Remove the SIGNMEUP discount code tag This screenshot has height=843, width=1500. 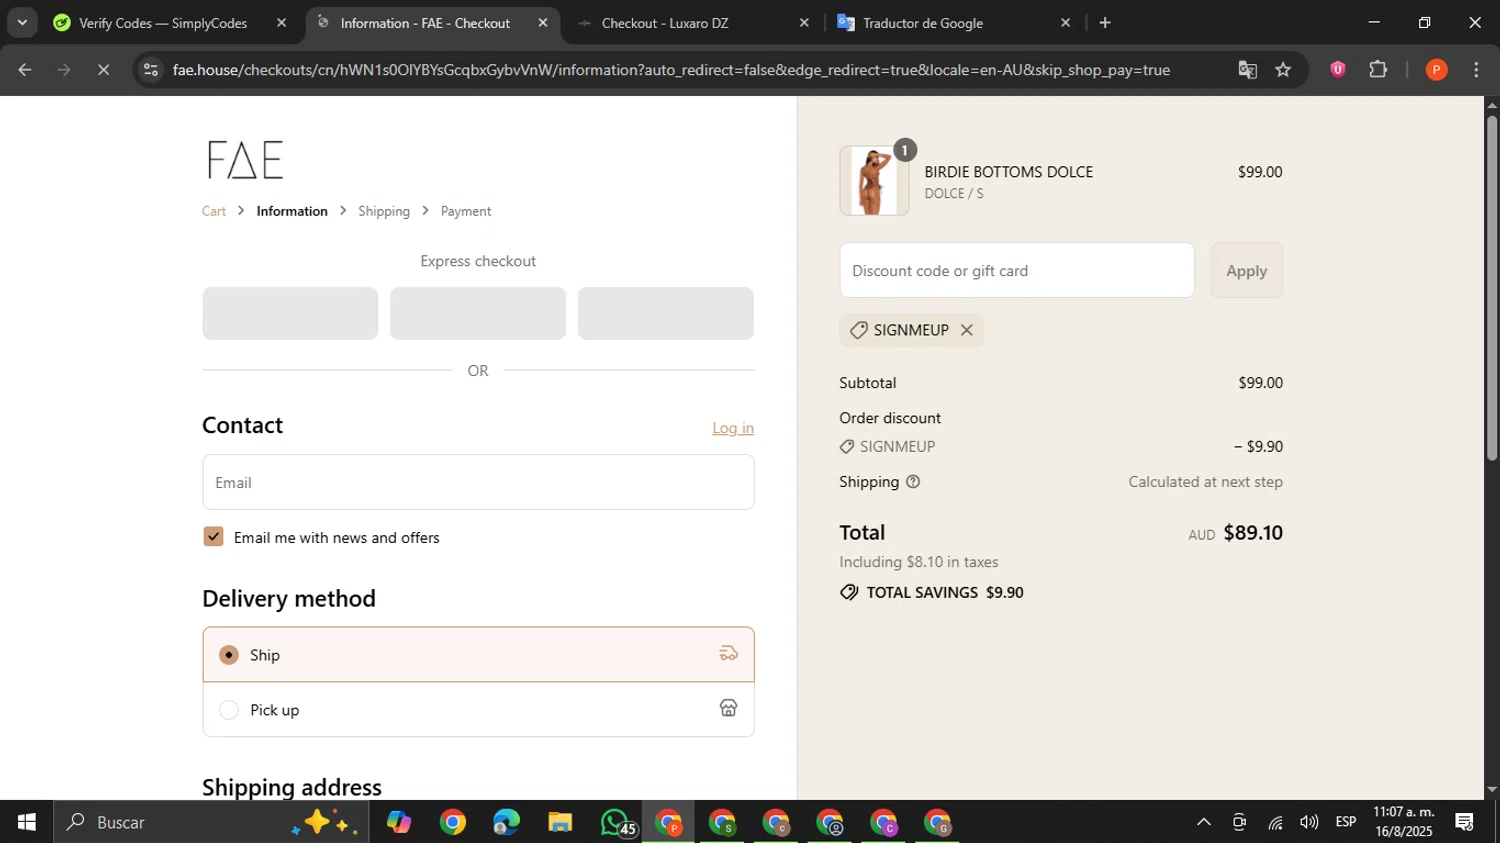pos(966,330)
